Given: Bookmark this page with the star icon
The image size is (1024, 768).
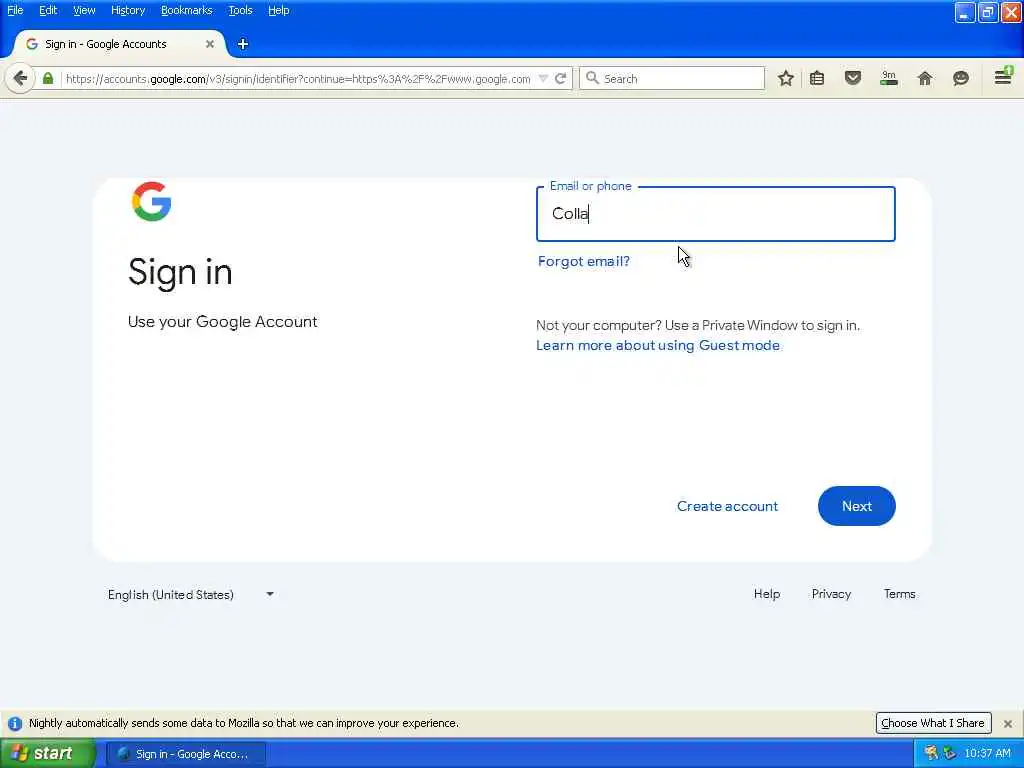Looking at the screenshot, I should coord(786,78).
